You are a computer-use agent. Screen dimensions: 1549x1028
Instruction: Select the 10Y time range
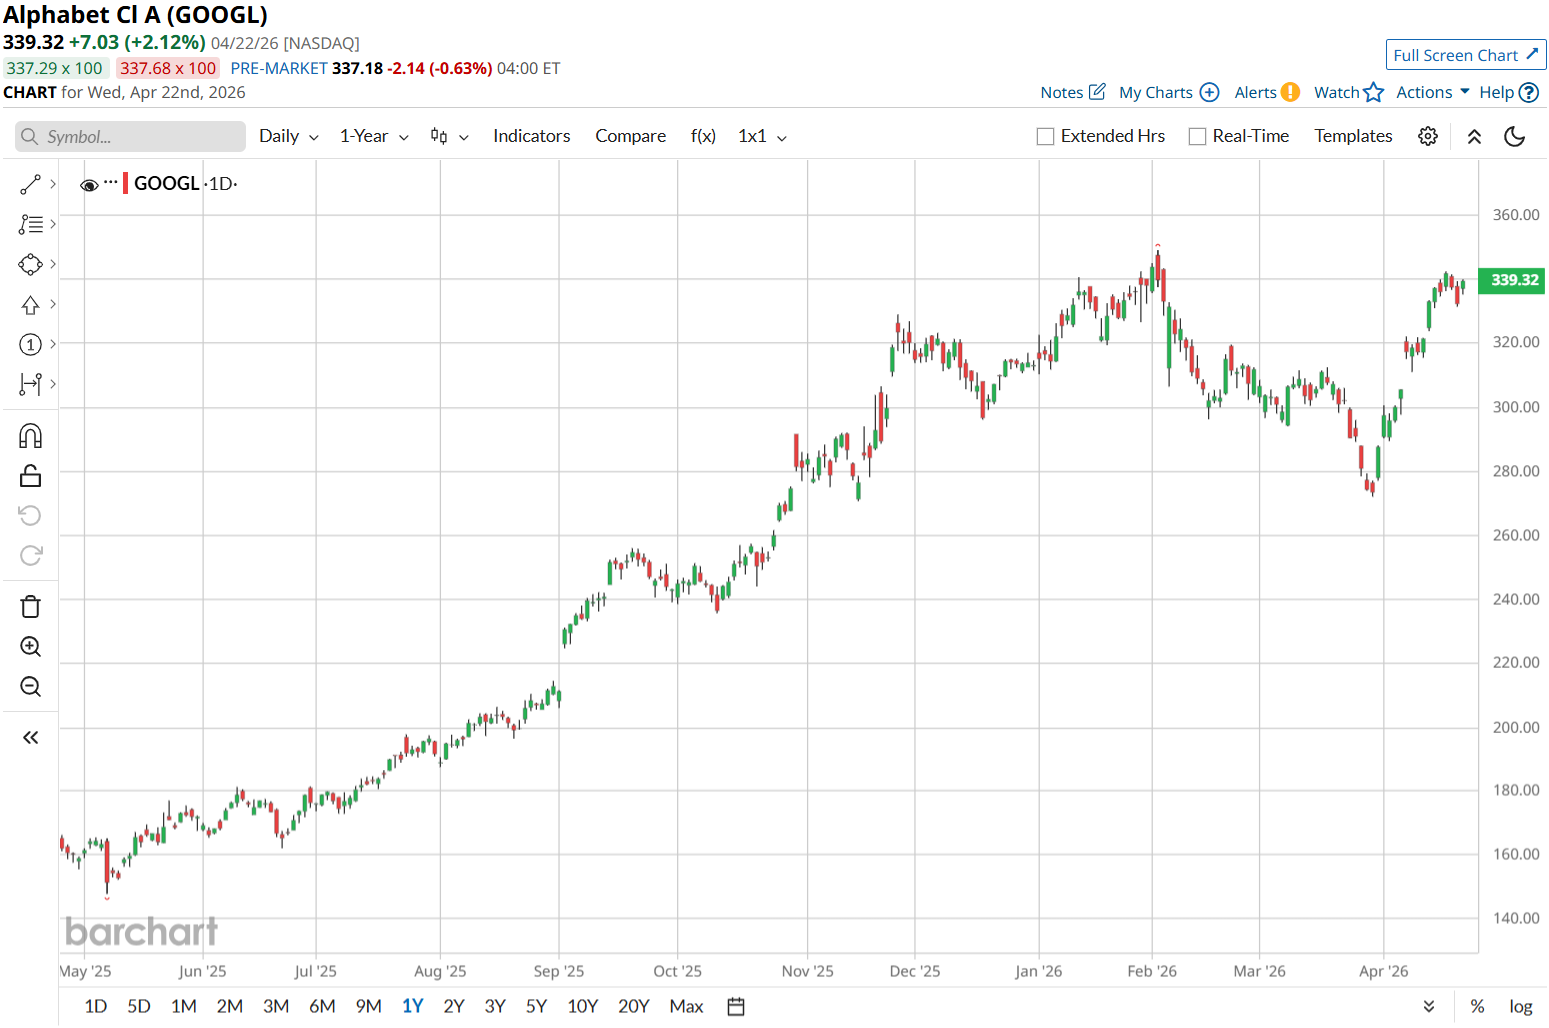click(582, 1006)
